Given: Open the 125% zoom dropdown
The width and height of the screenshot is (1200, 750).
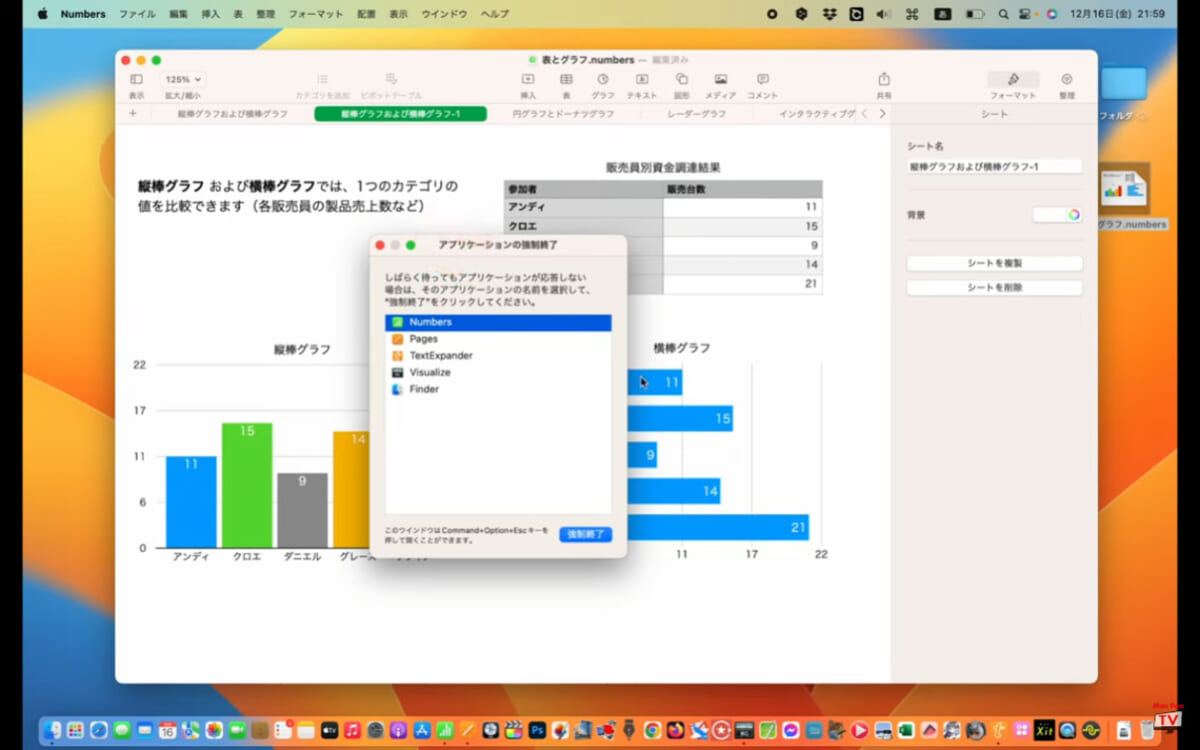Looking at the screenshot, I should [184, 79].
